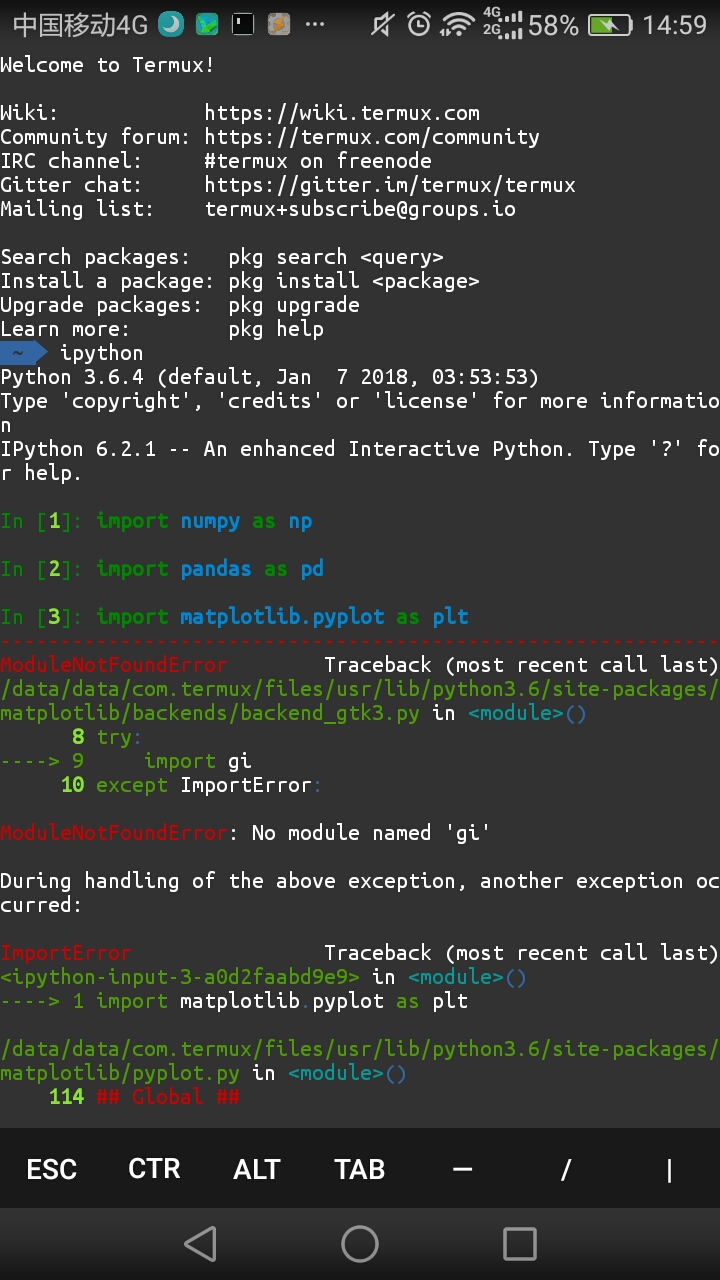Tap the muted sound status icon

pos(383,25)
